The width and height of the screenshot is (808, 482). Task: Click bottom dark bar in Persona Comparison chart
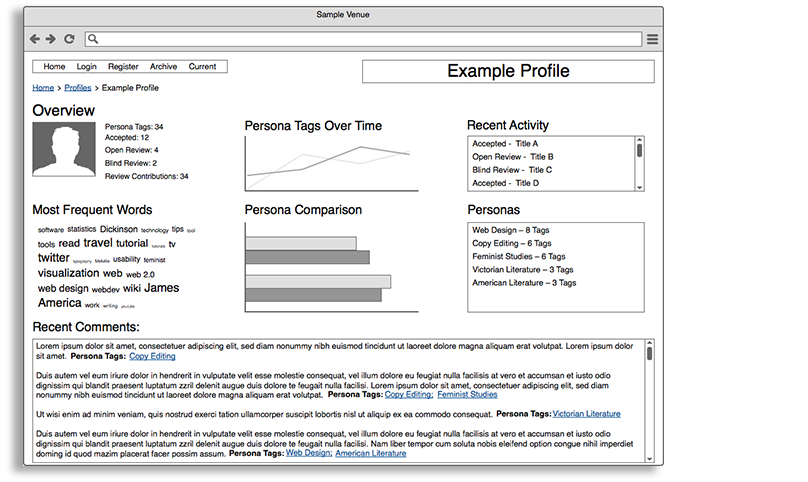(313, 295)
